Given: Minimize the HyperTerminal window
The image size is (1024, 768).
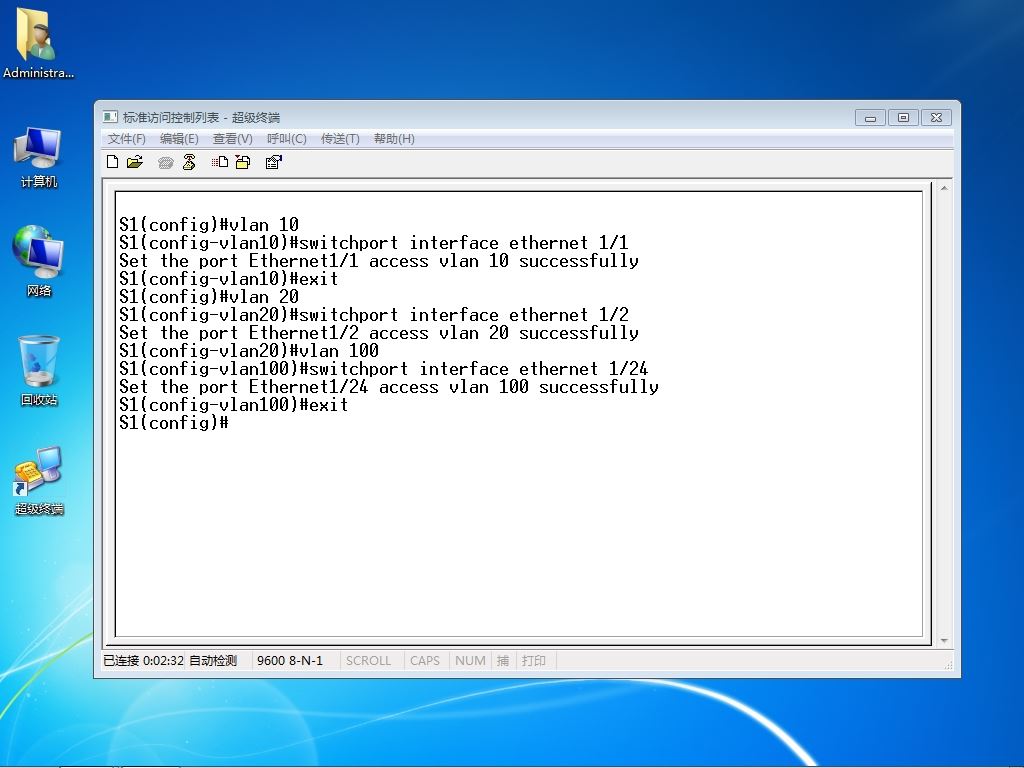Looking at the screenshot, I should pyautogui.click(x=871, y=118).
